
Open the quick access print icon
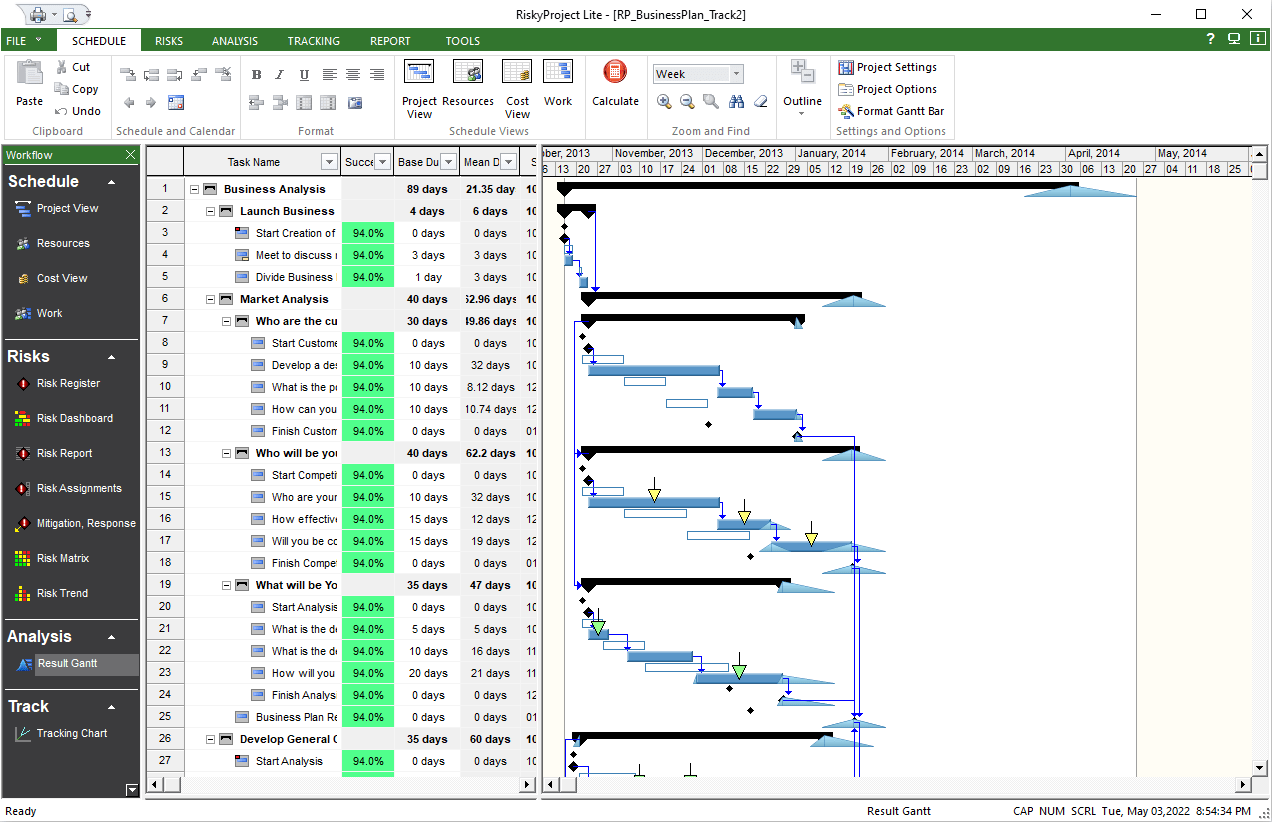[38, 14]
